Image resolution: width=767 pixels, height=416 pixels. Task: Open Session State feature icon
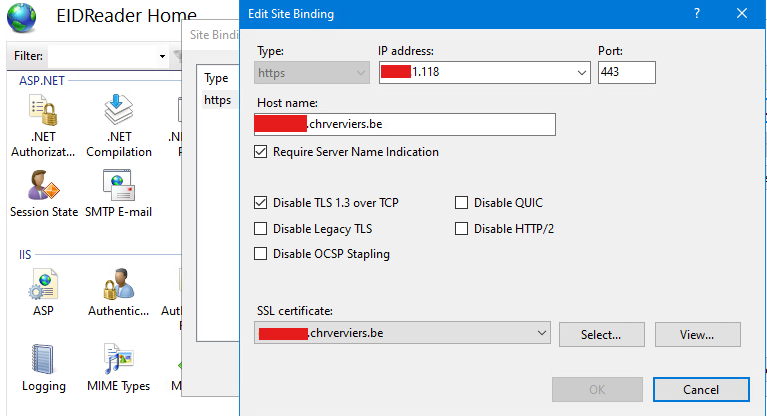[44, 185]
